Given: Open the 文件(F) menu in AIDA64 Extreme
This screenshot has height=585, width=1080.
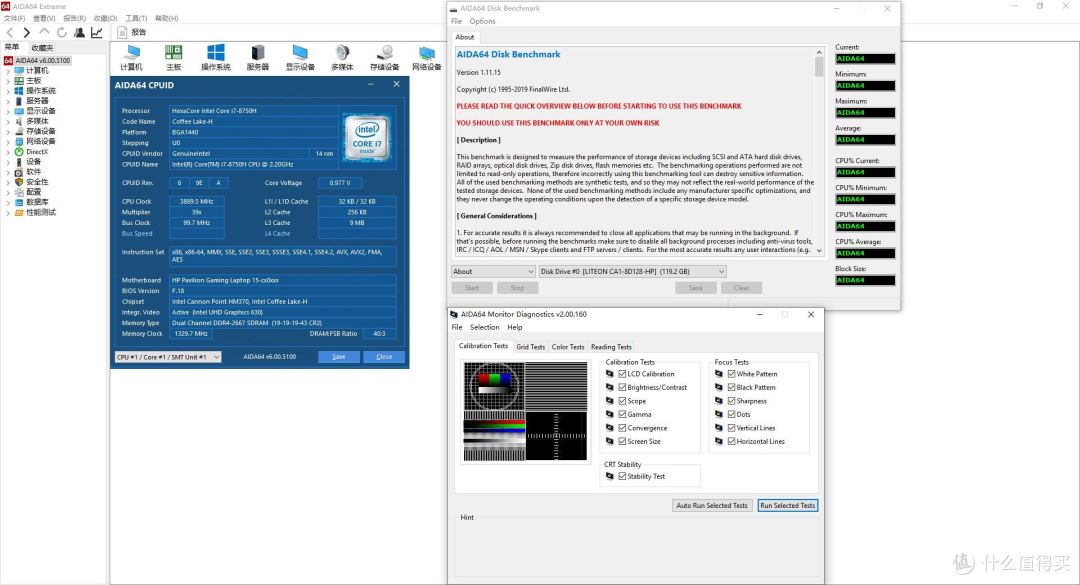Looking at the screenshot, I should point(14,19).
